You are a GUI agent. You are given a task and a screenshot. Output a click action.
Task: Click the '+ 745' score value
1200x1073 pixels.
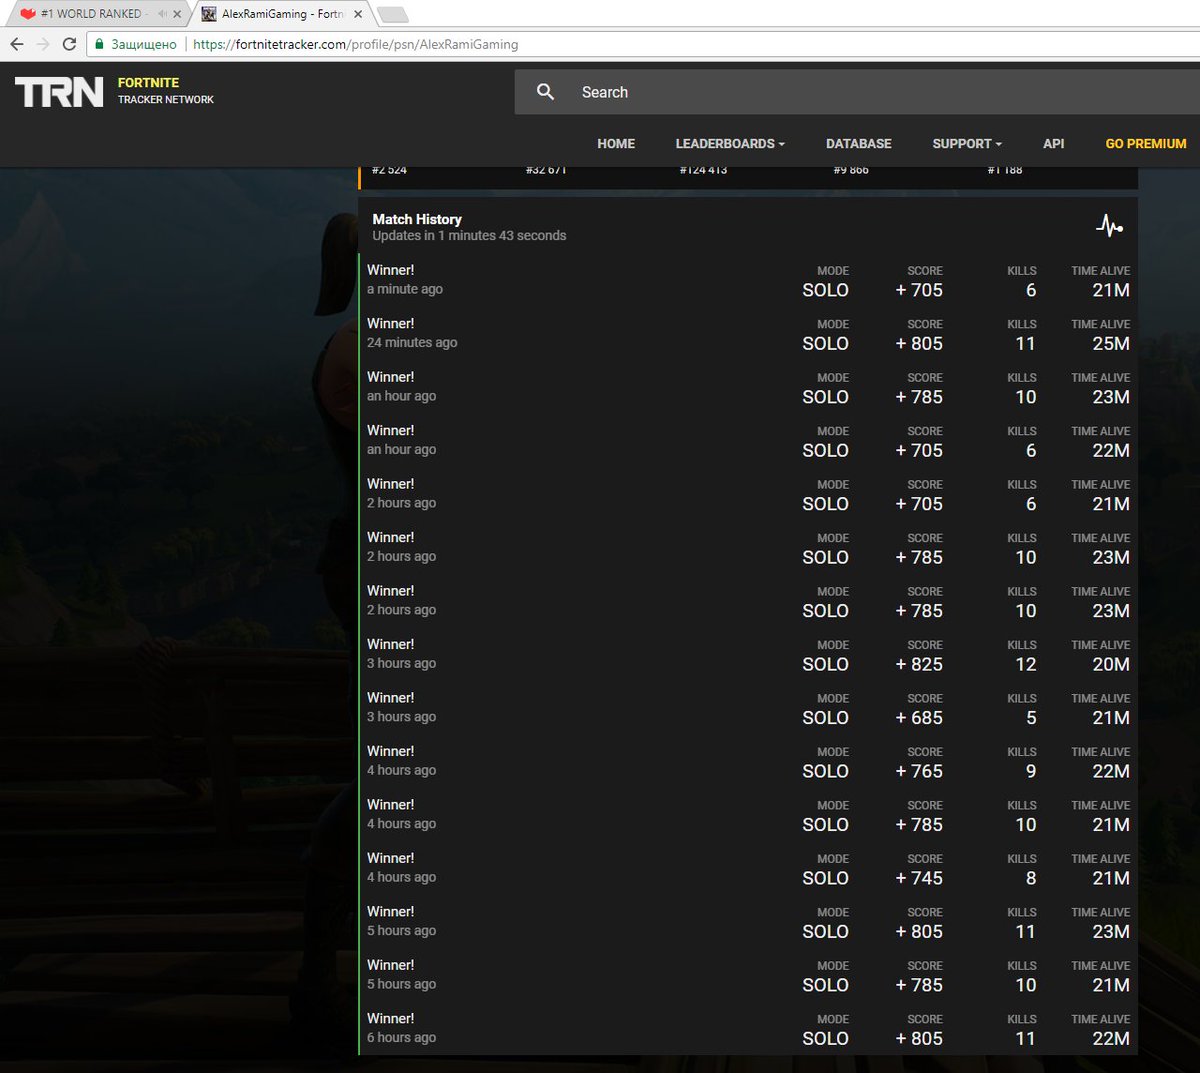pyautogui.click(x=919, y=878)
